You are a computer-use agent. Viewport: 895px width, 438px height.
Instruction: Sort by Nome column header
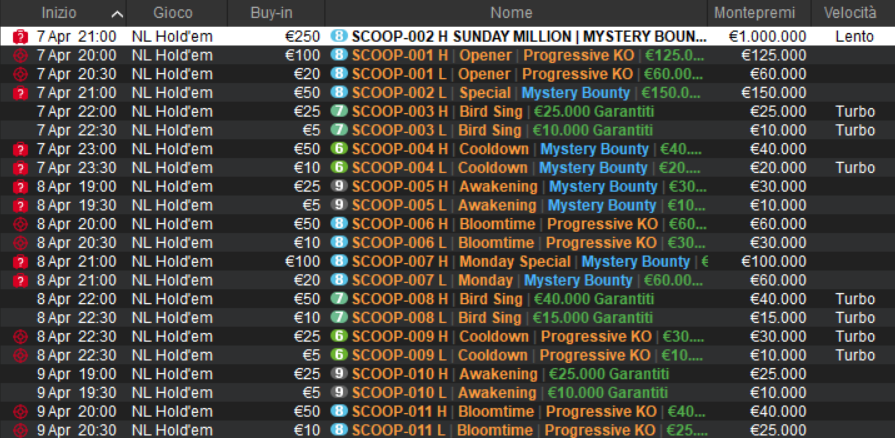(511, 13)
